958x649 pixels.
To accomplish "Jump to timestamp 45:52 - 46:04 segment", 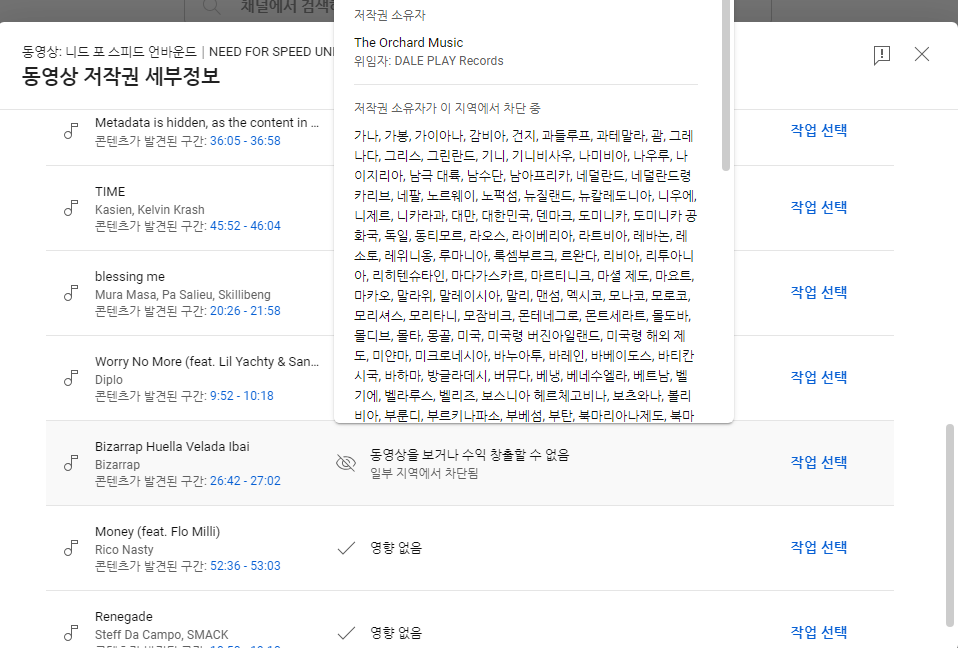I will [245, 226].
